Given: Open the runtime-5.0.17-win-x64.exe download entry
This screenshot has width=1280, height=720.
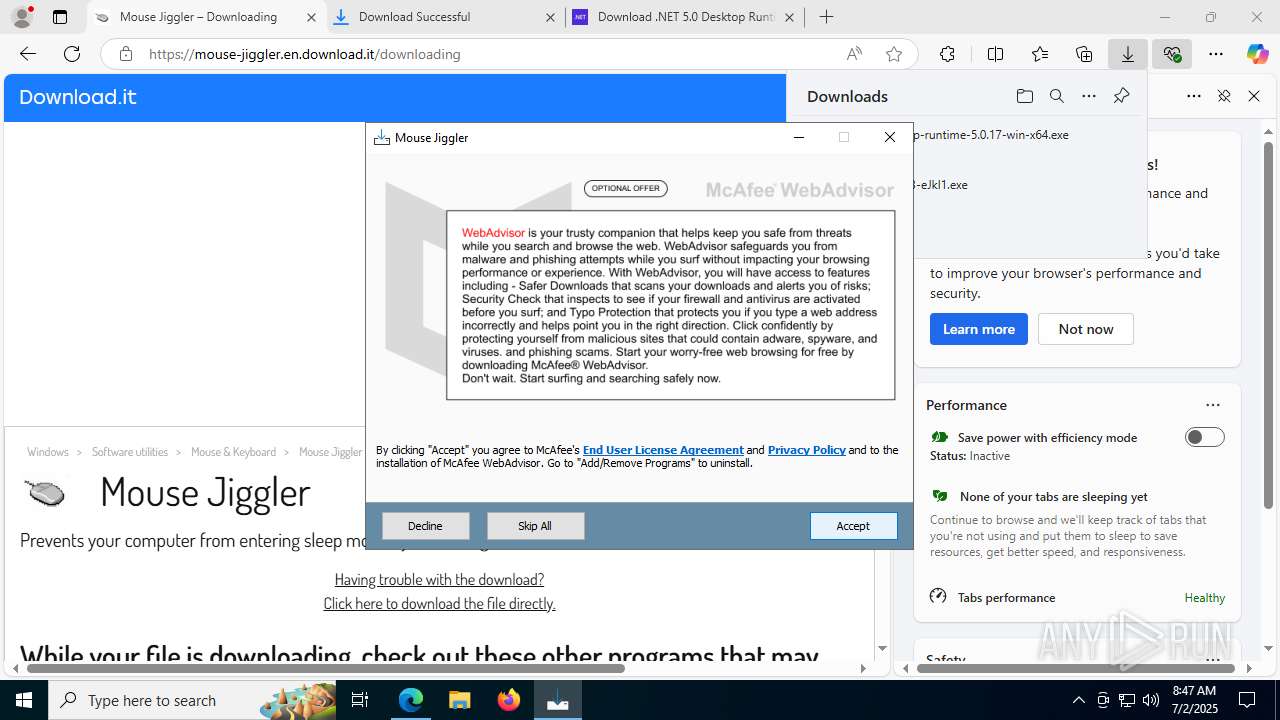Looking at the screenshot, I should pos(990,135).
